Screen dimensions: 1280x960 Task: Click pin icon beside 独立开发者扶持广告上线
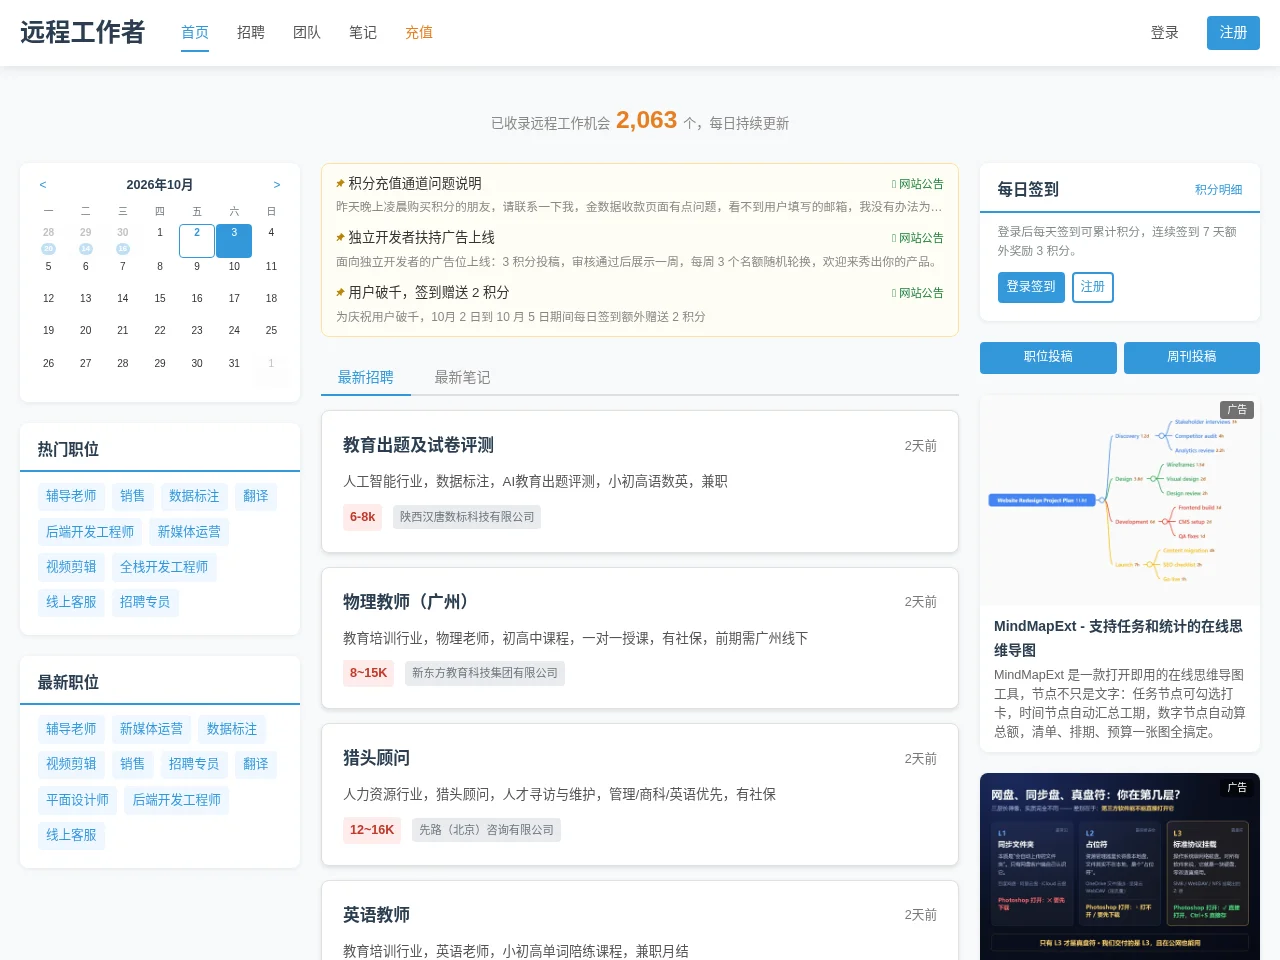[340, 238]
